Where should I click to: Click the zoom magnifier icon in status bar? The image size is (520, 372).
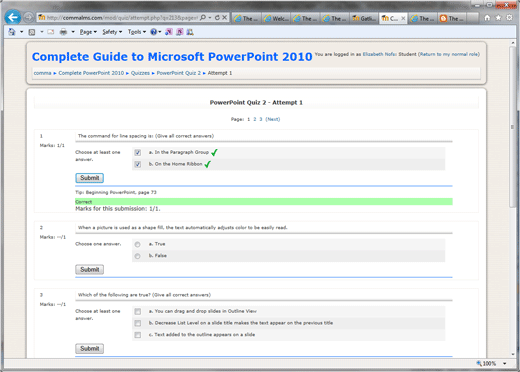(479, 363)
